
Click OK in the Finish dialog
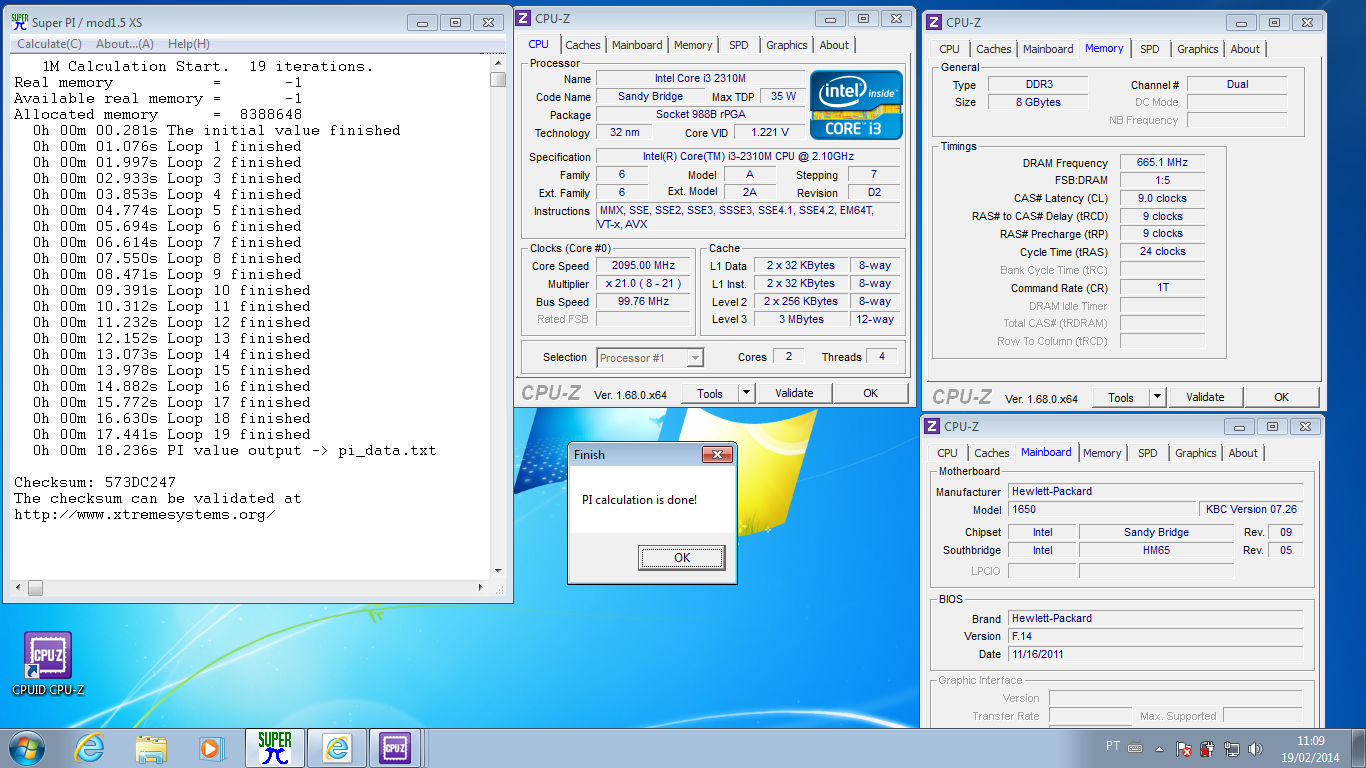682,557
